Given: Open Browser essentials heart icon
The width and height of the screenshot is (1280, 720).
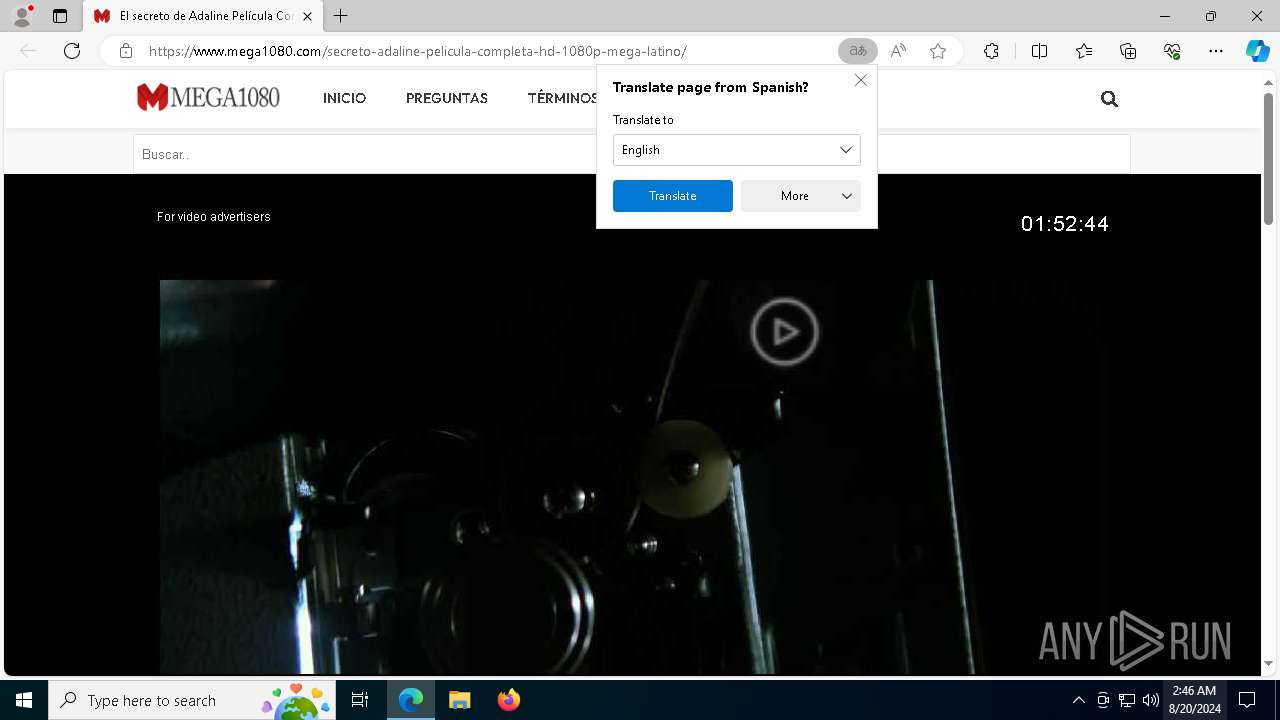Looking at the screenshot, I should (x=1172, y=51).
